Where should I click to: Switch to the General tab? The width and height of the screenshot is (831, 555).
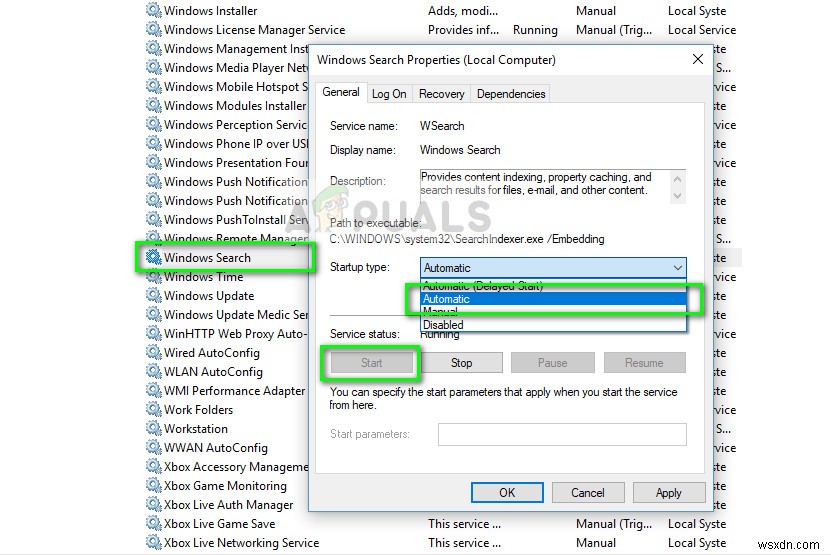click(340, 92)
